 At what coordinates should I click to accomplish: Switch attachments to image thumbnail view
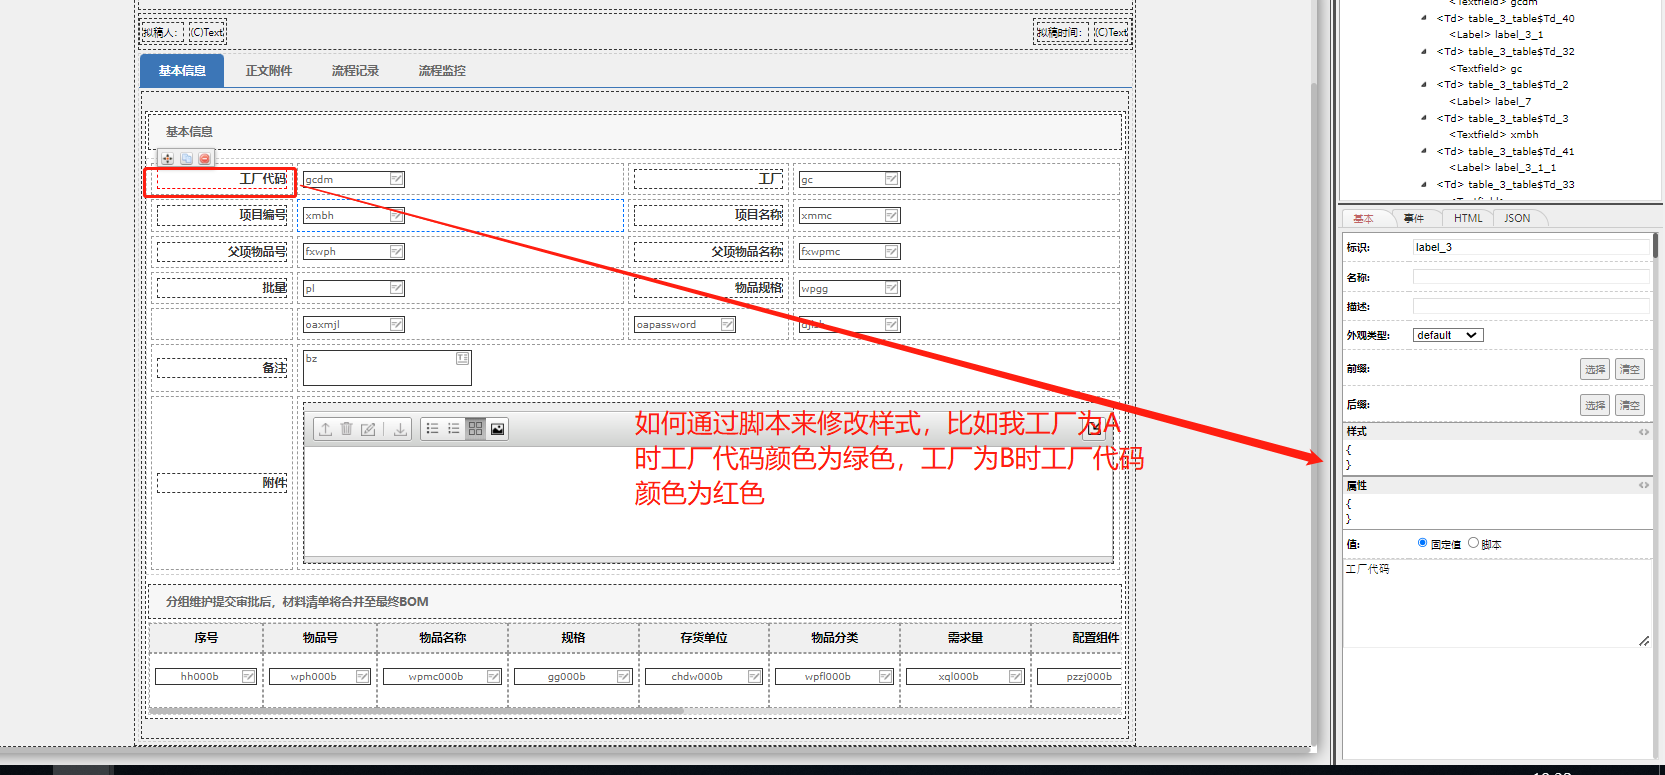[497, 429]
